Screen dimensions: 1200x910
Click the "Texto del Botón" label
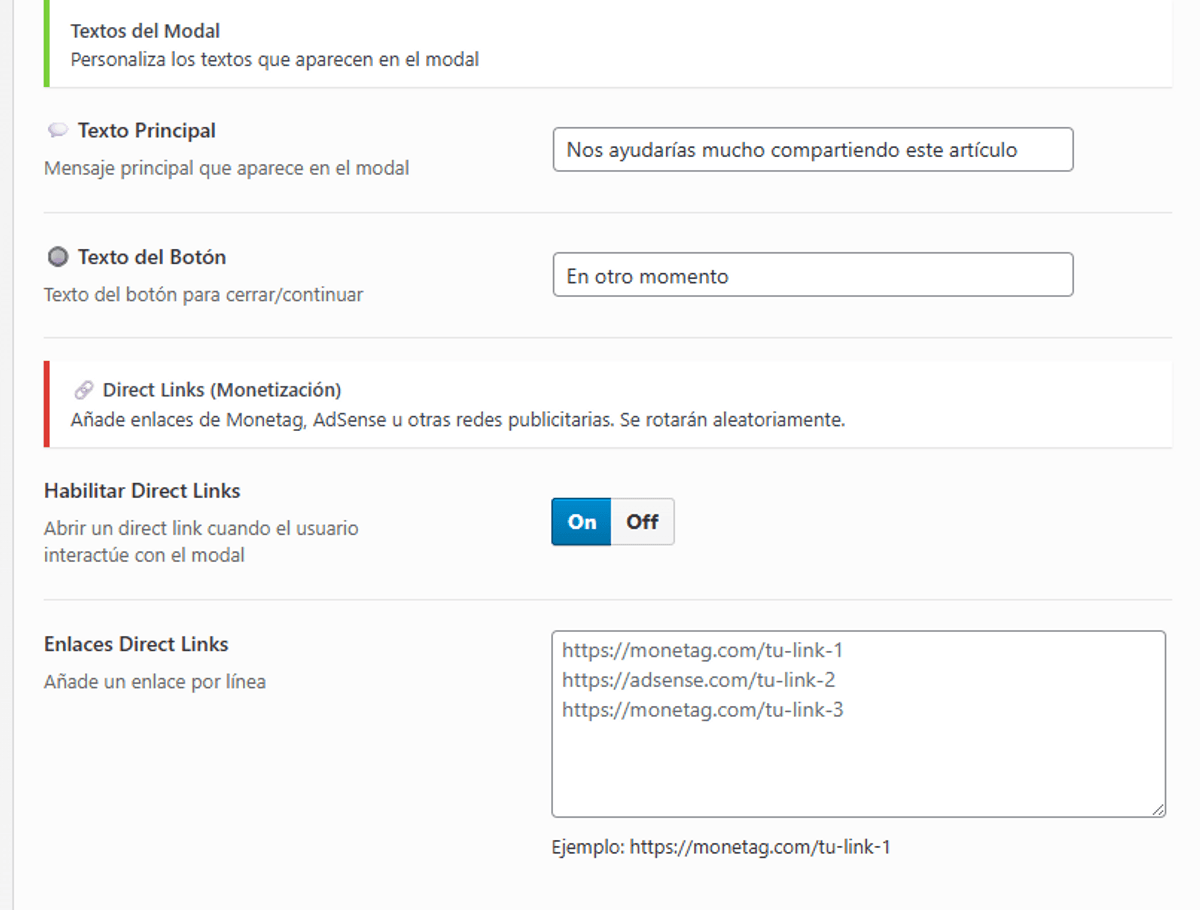[x=152, y=257]
